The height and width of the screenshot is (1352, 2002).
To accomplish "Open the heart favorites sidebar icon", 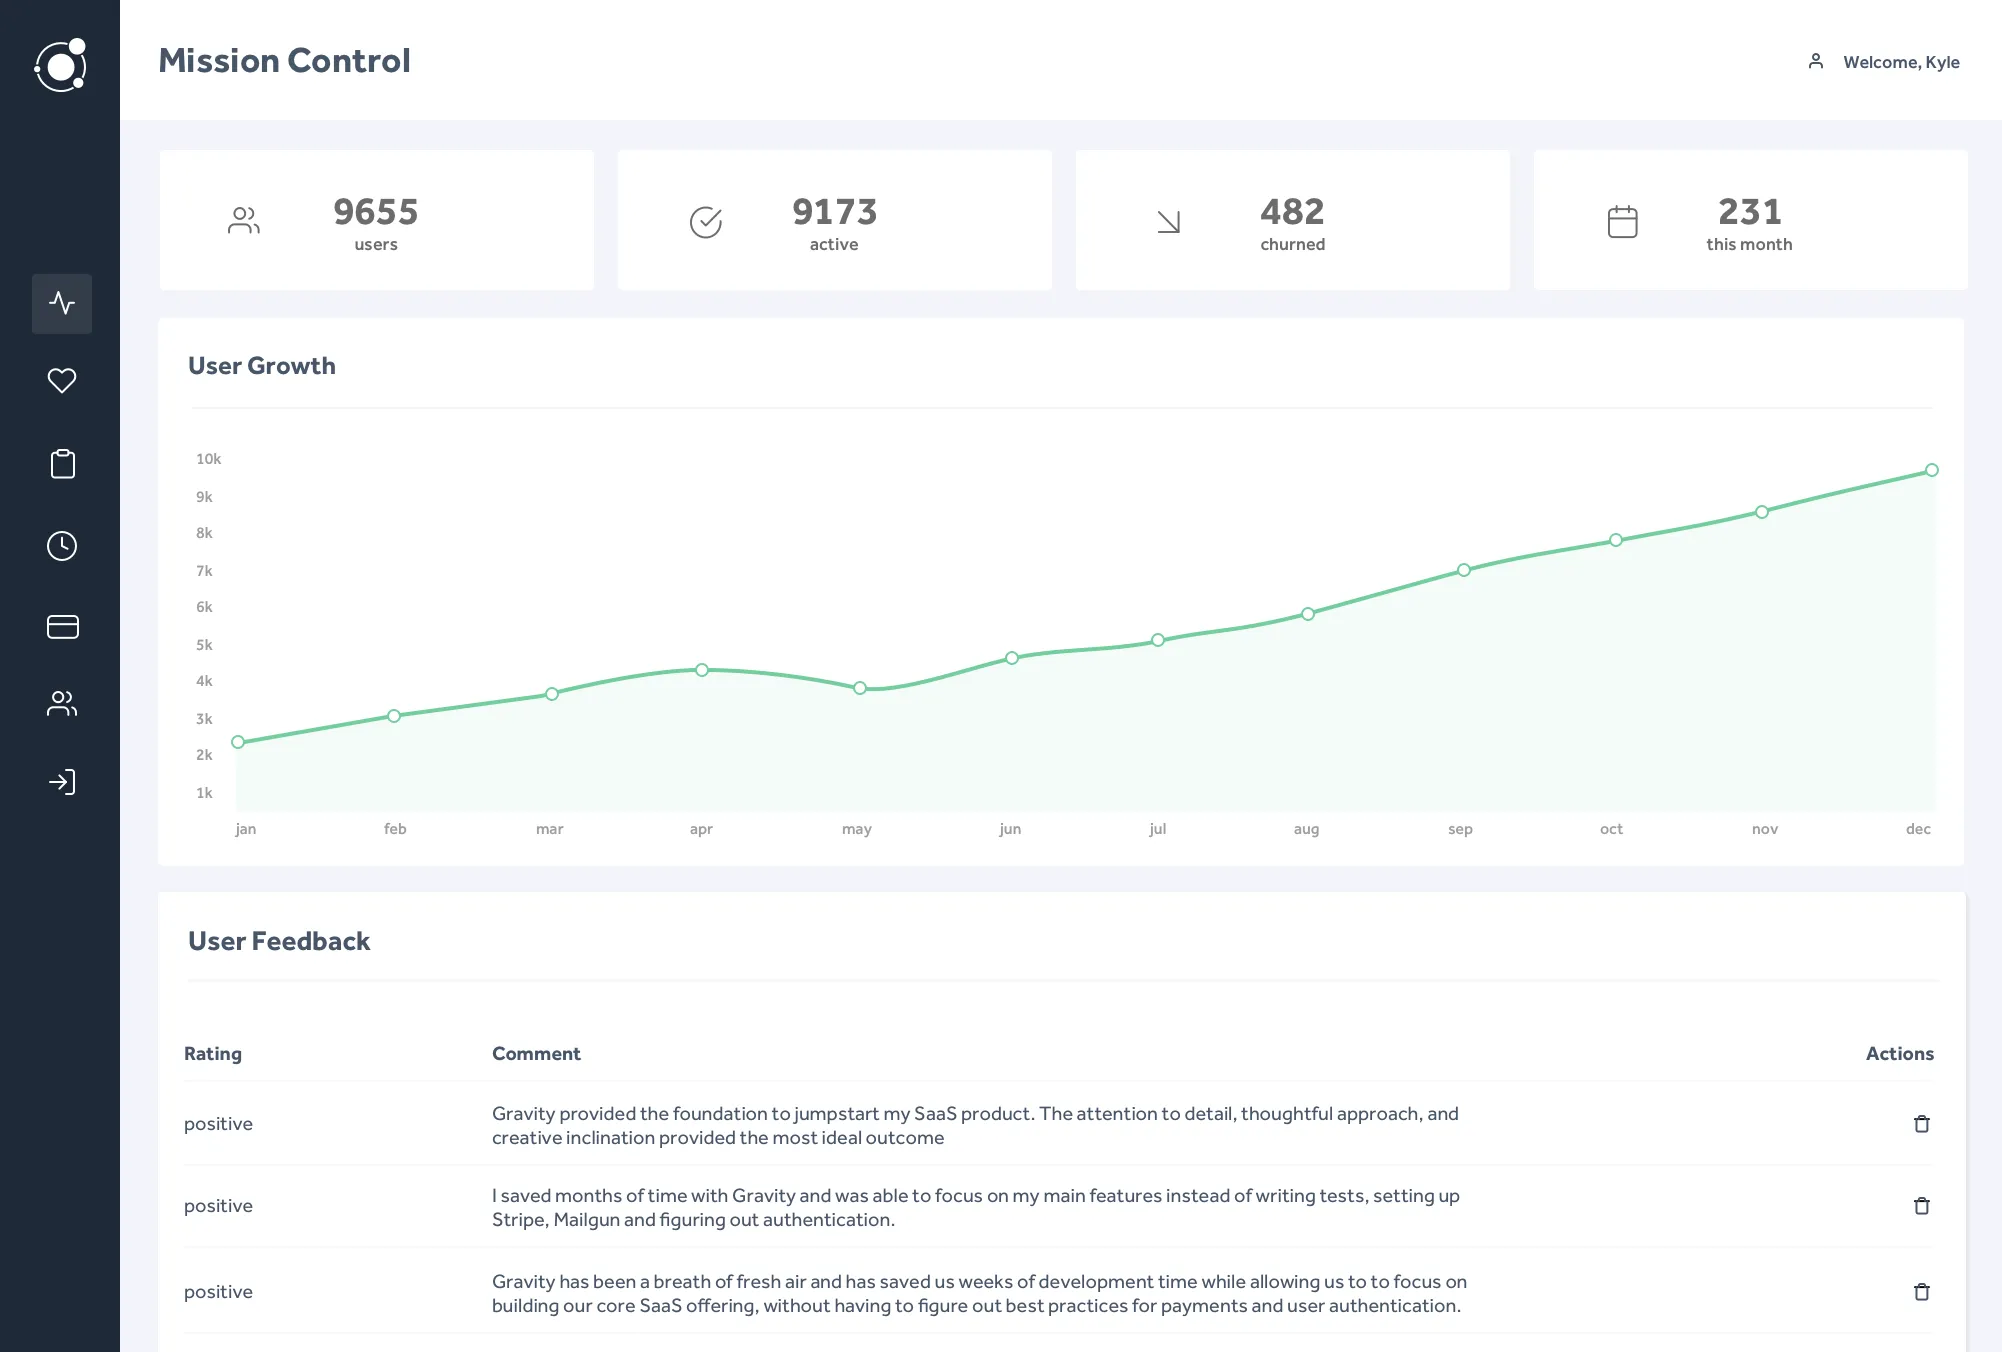I will (x=62, y=381).
